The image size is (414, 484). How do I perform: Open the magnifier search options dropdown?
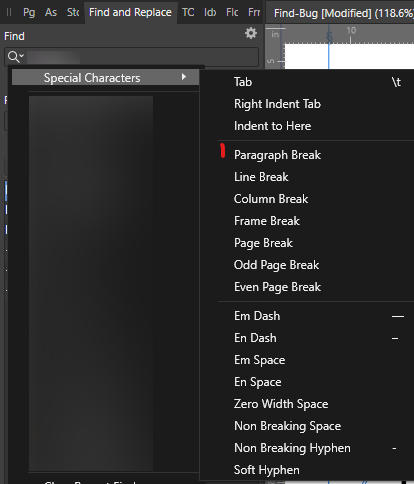16,57
